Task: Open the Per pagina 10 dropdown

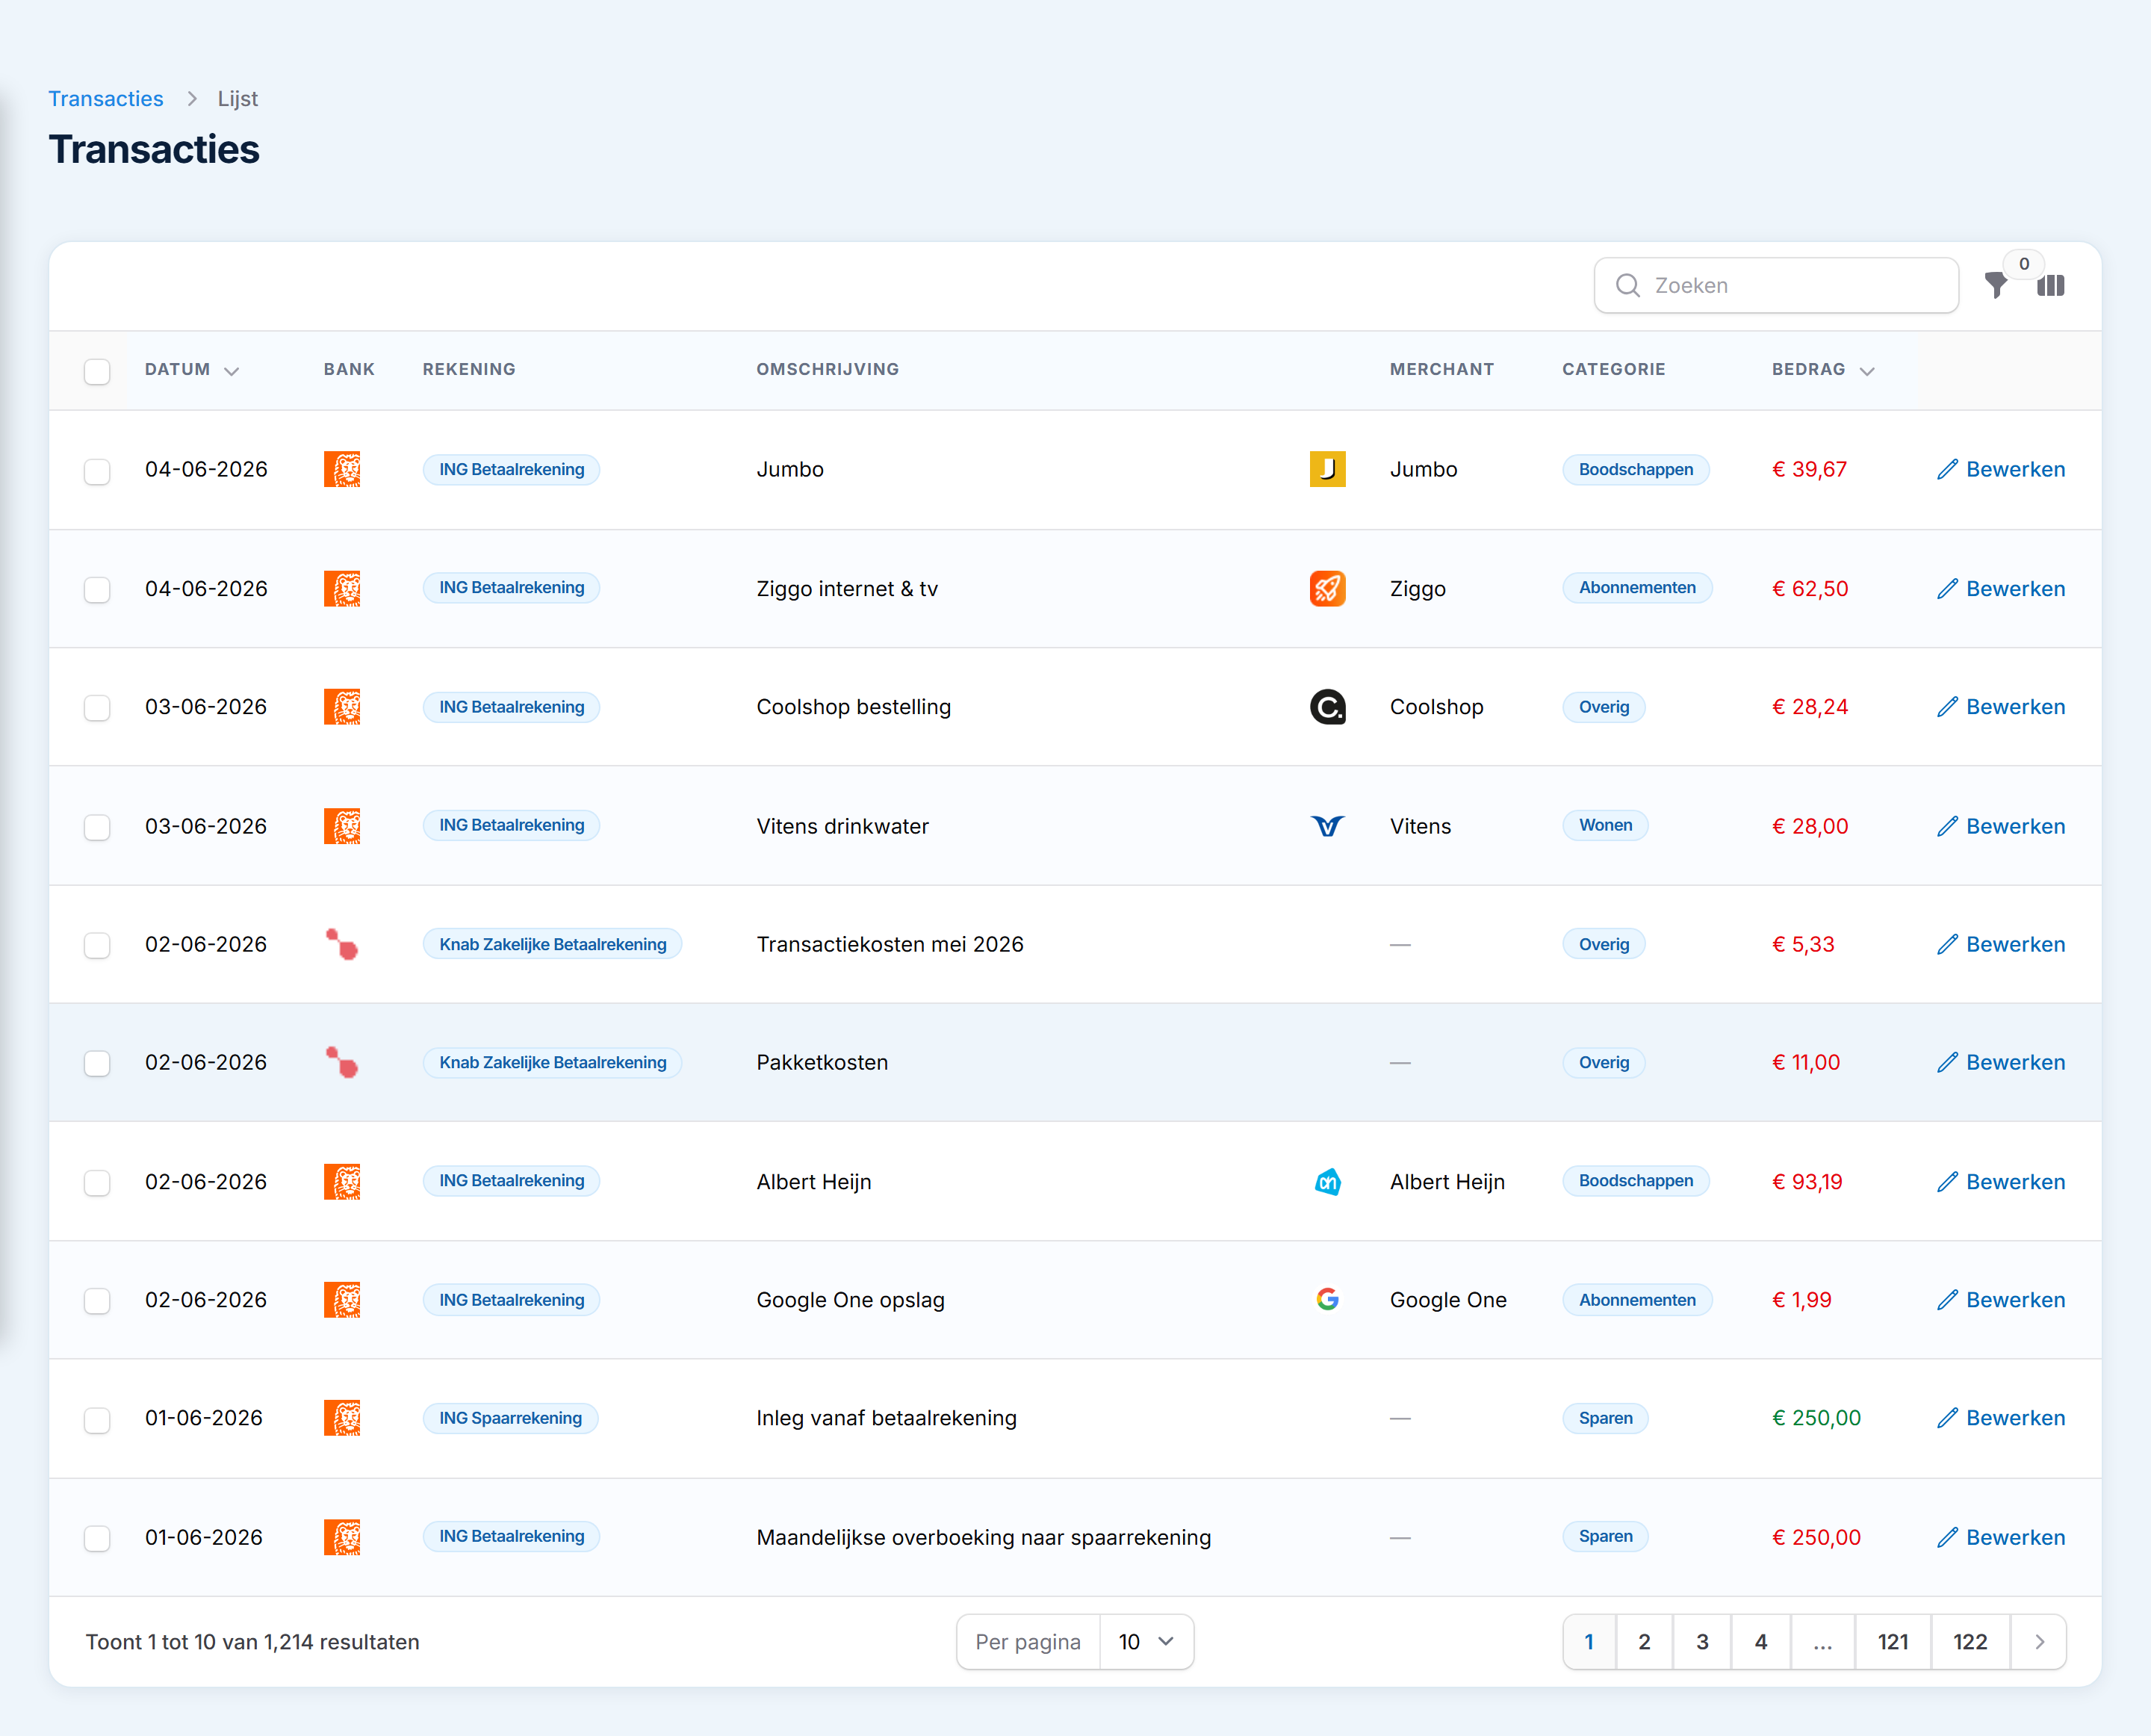Action: [1146, 1642]
